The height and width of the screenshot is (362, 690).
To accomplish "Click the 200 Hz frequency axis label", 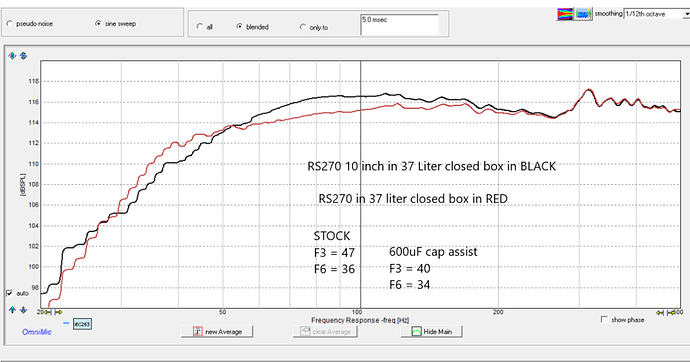I will coord(498,312).
